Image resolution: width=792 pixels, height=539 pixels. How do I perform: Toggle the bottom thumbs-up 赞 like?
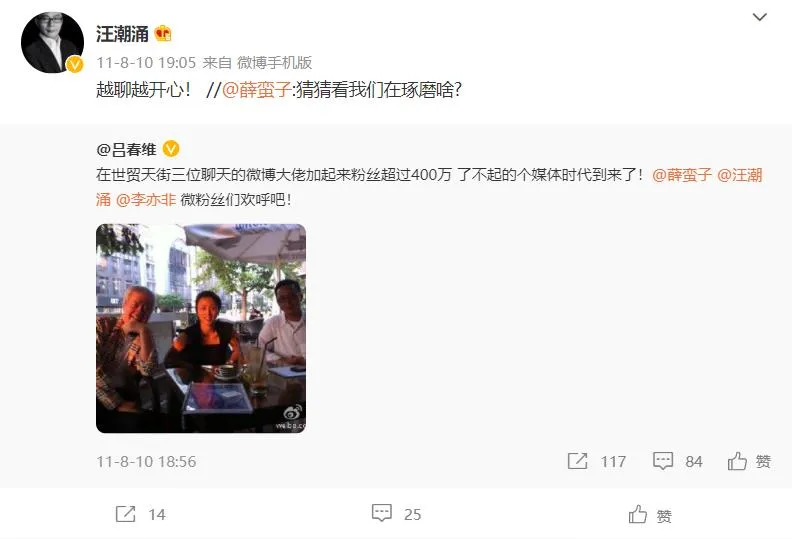click(x=650, y=515)
